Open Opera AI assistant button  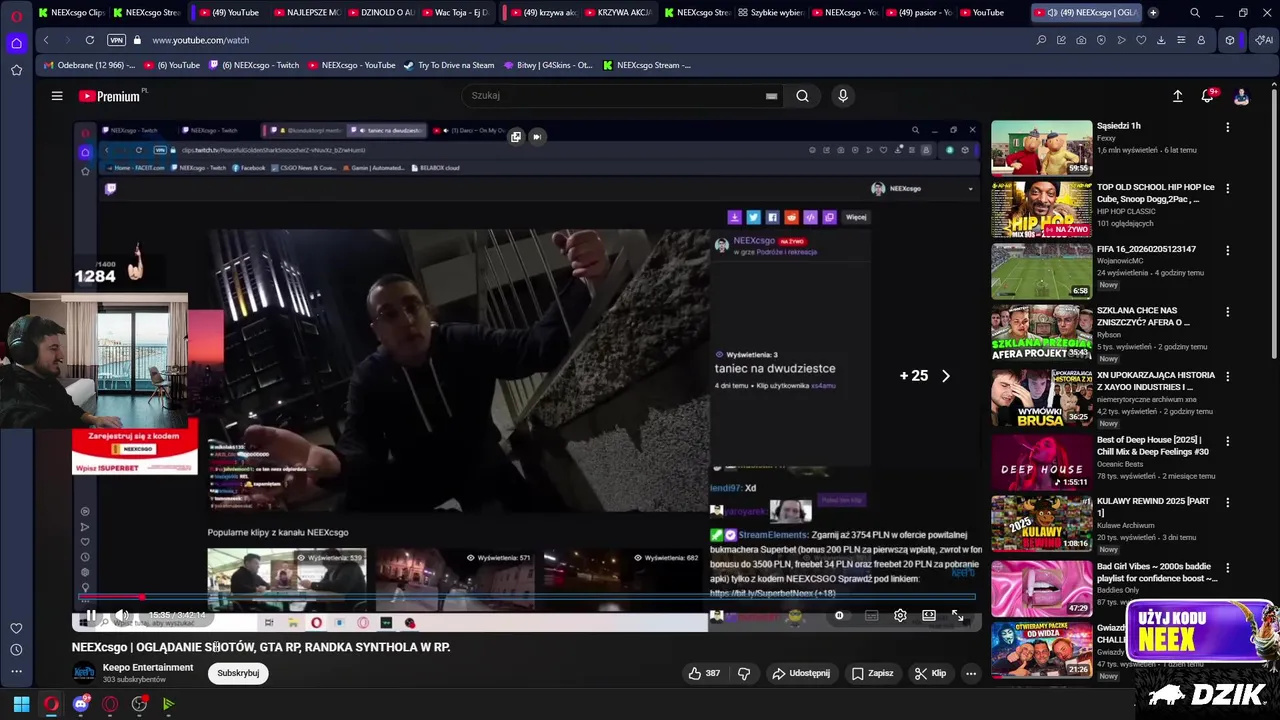point(1264,40)
